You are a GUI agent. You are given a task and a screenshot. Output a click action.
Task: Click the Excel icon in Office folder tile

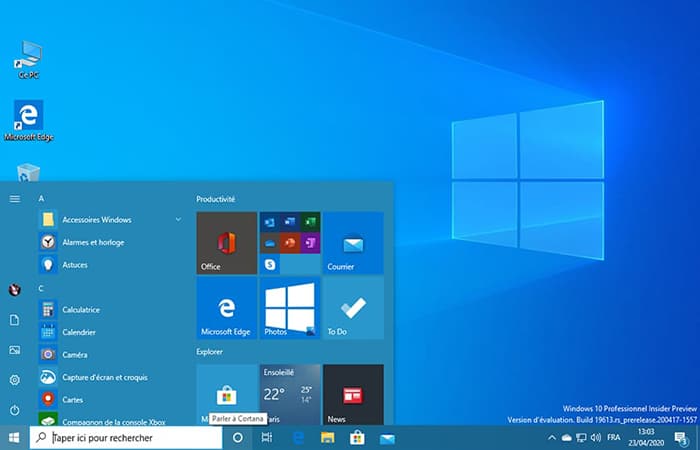pos(311,222)
